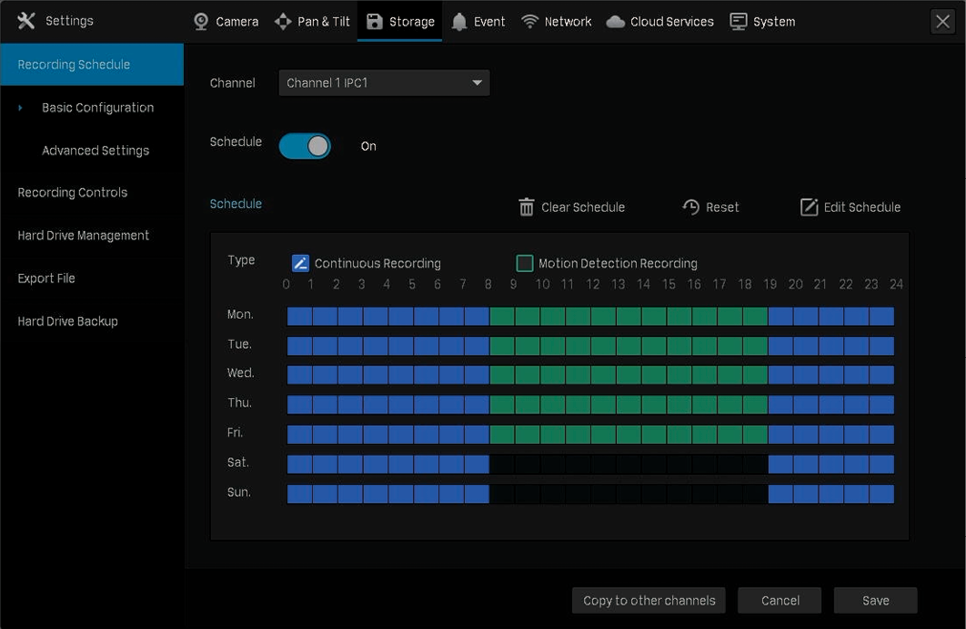Click the hour 12 label in timeline

click(593, 284)
